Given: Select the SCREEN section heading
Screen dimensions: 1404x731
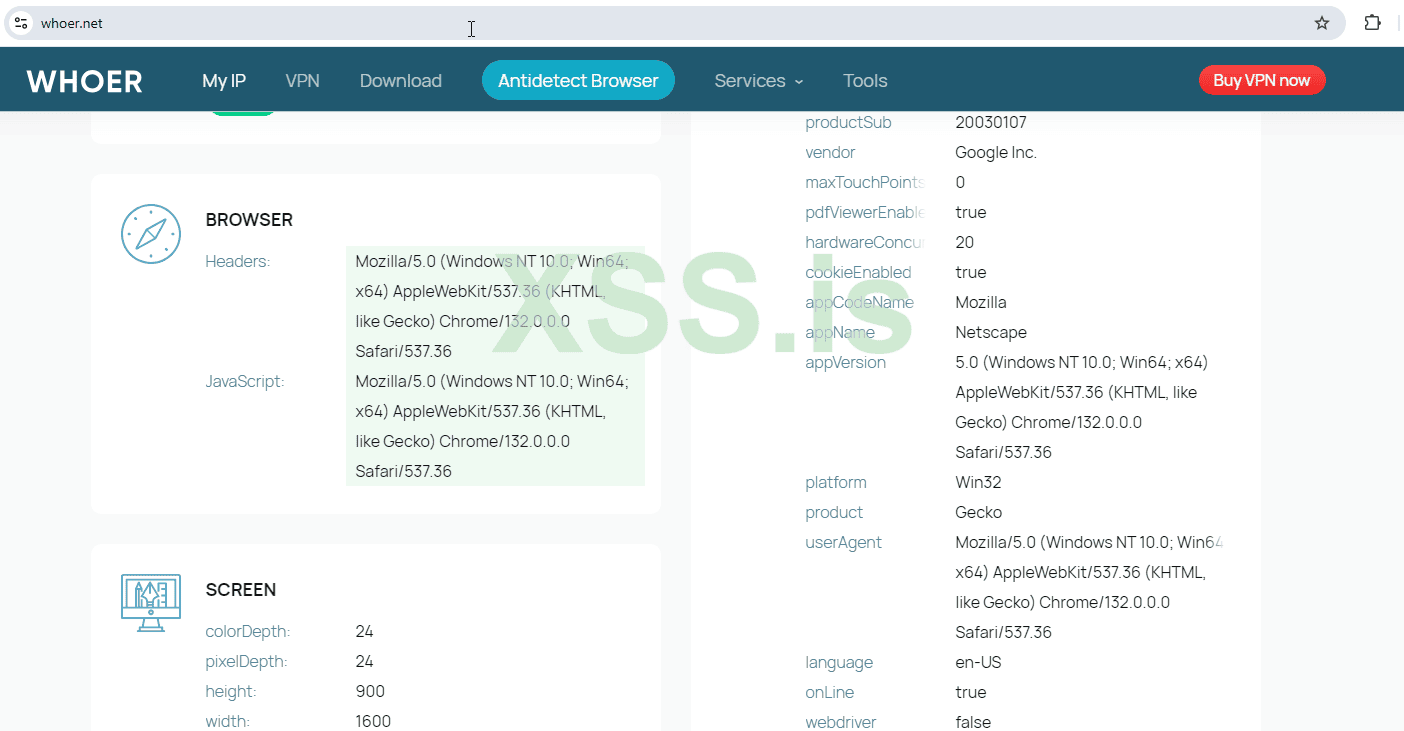Looking at the screenshot, I should tap(241, 590).
